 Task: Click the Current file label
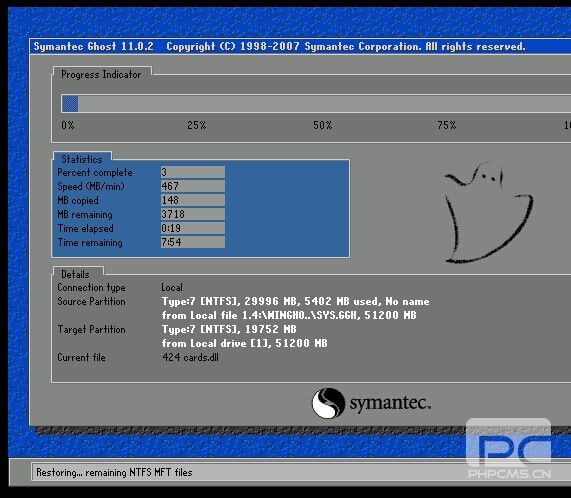point(81,357)
